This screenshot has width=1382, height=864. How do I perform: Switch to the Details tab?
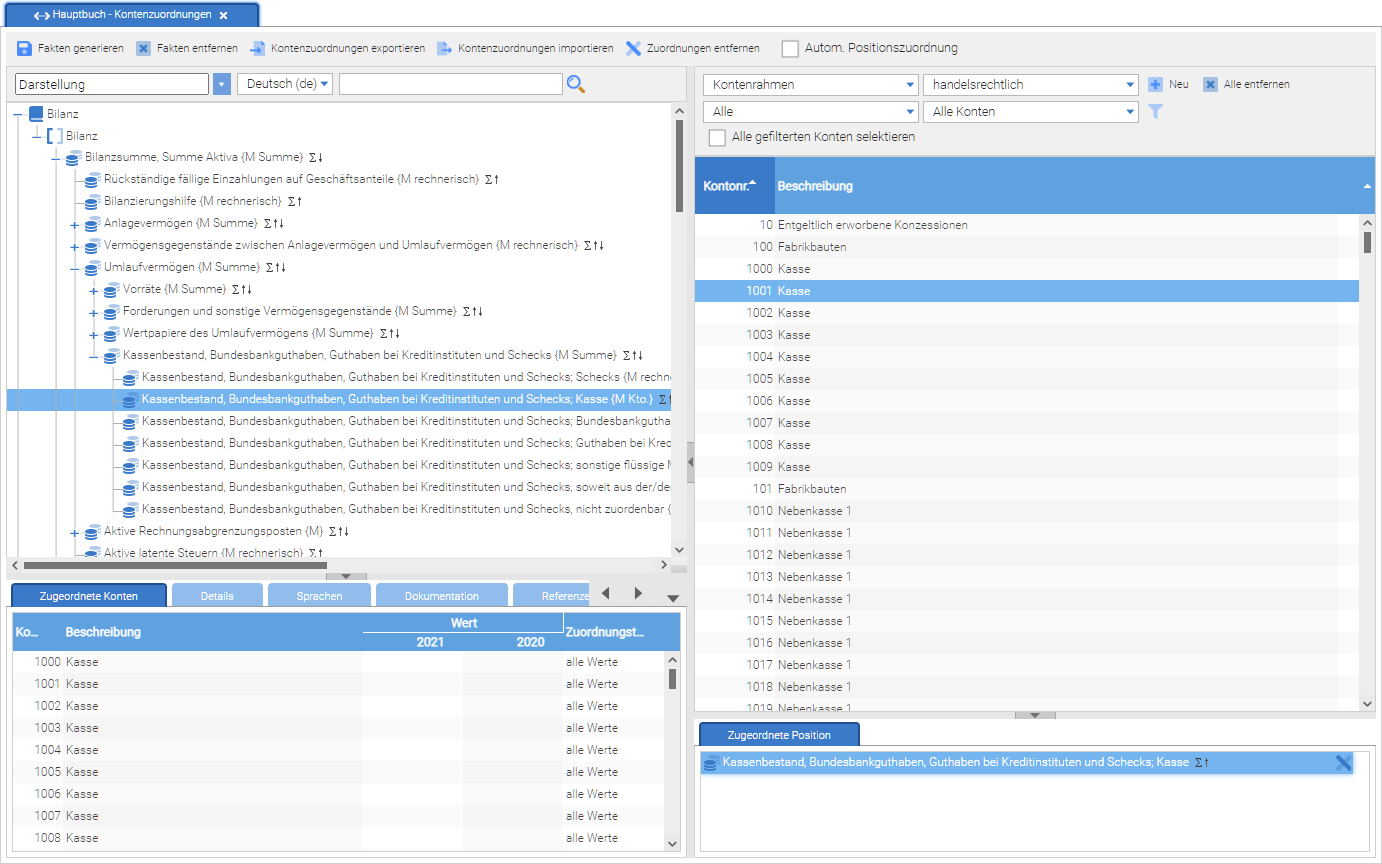pyautogui.click(x=217, y=596)
